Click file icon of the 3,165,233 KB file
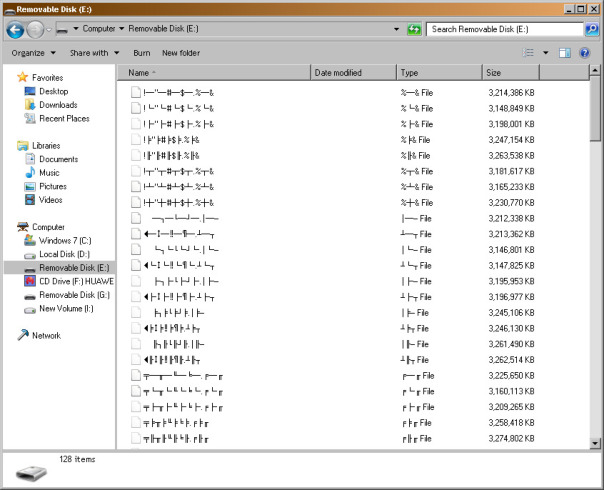604x490 pixels. coord(136,187)
